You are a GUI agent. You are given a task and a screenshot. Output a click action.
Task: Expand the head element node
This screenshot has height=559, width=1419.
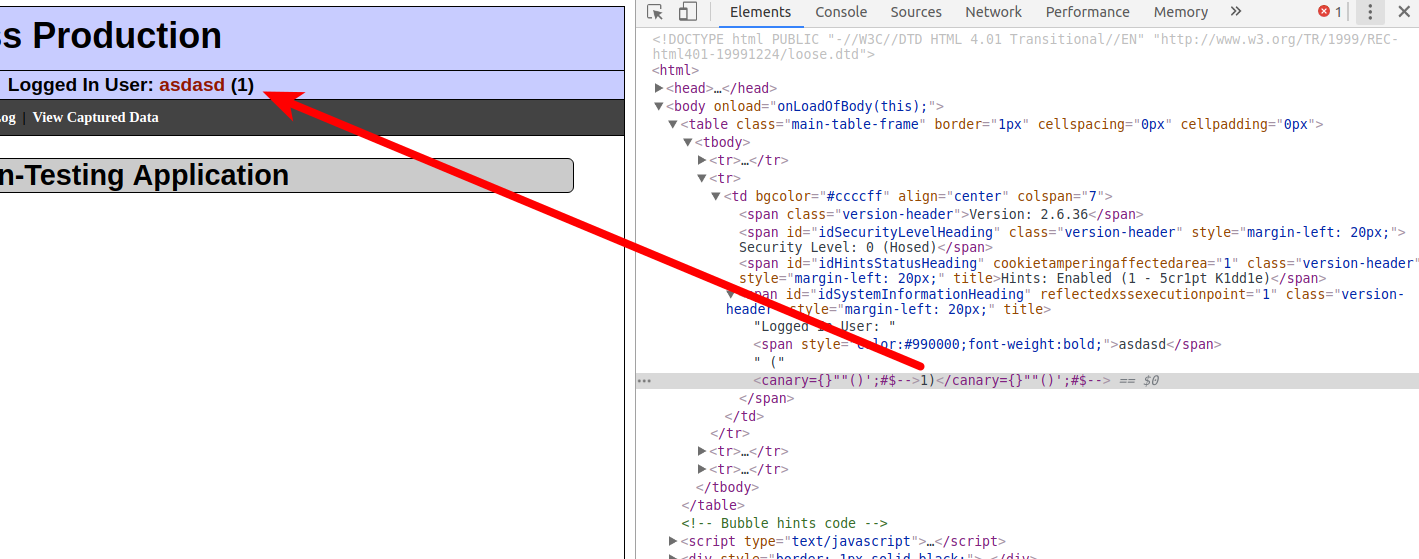point(658,89)
